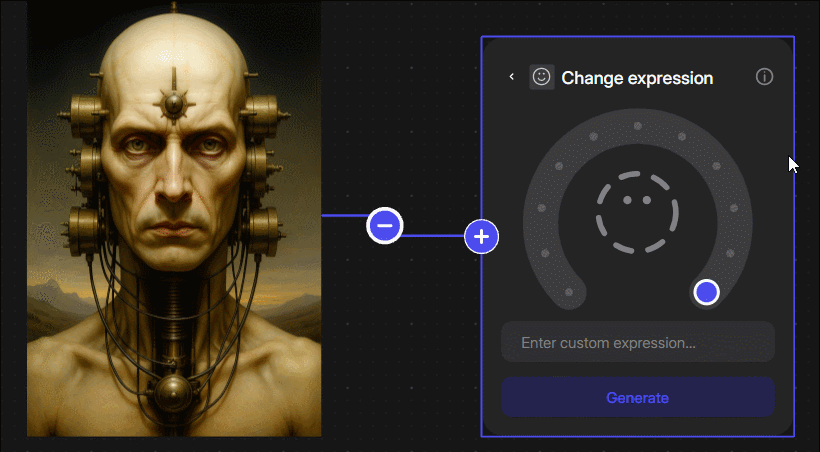
Task: Go back using the left chevron arrow
Action: 511,77
